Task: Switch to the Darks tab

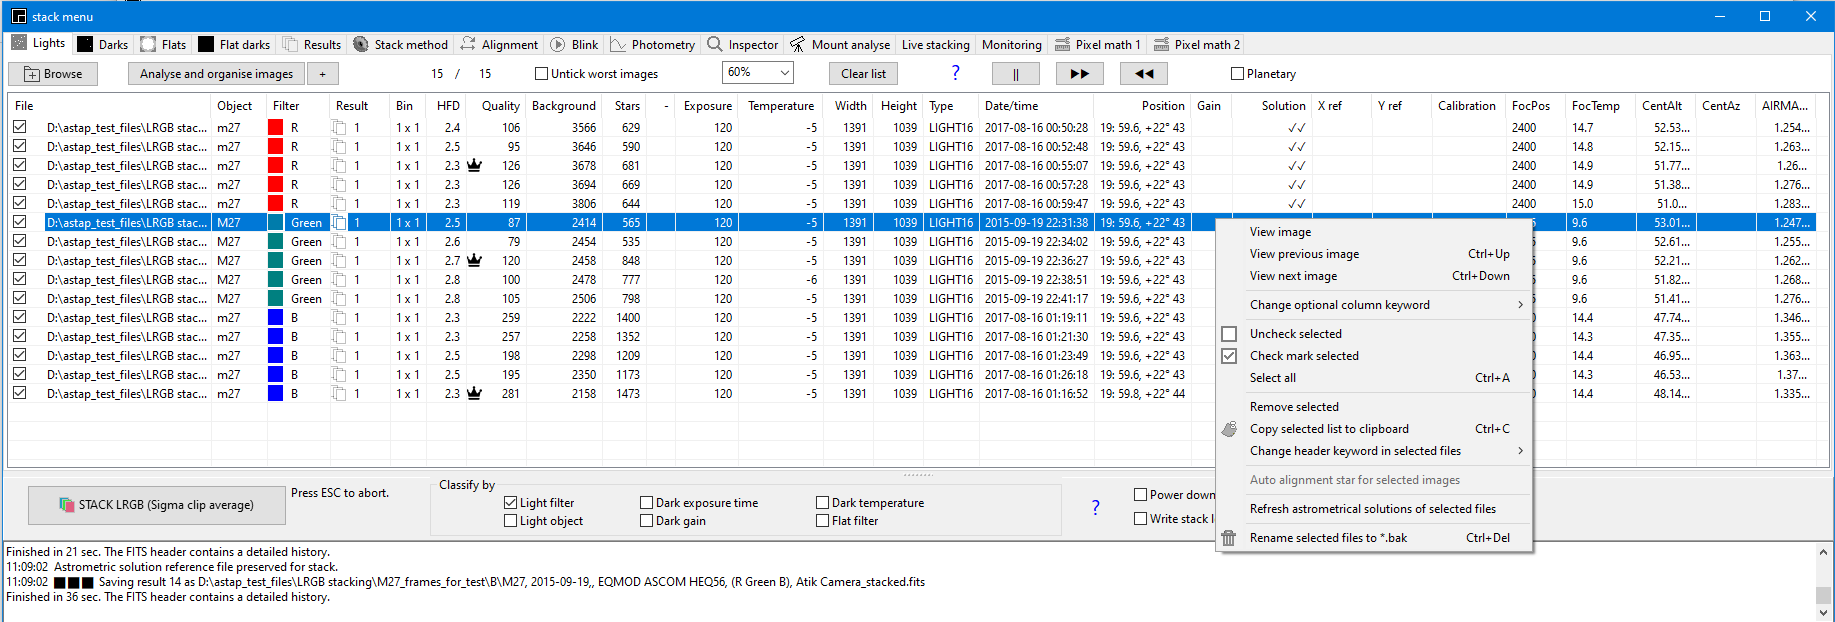Action: click(x=102, y=44)
